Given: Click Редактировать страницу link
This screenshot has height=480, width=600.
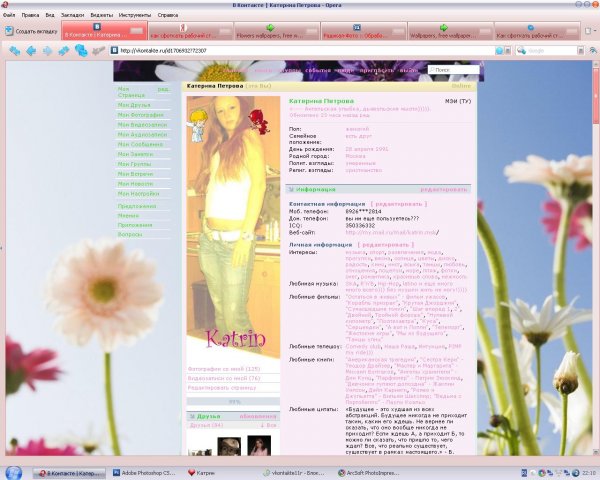Looking at the screenshot, I should [222, 388].
